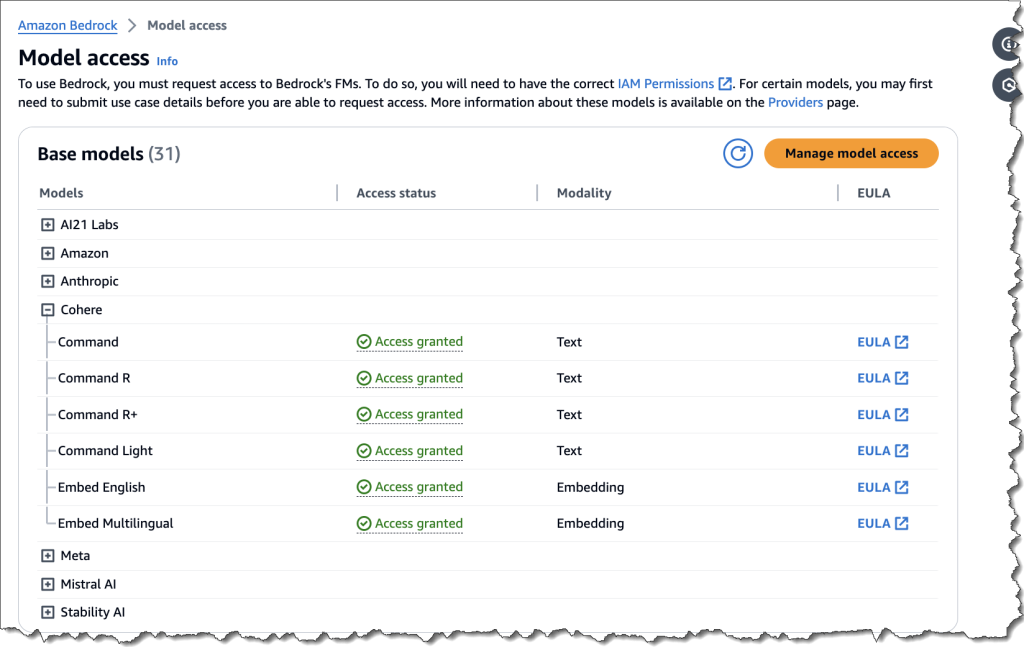Select the Command model name
Screen dimensions: 1024x647
(x=88, y=342)
